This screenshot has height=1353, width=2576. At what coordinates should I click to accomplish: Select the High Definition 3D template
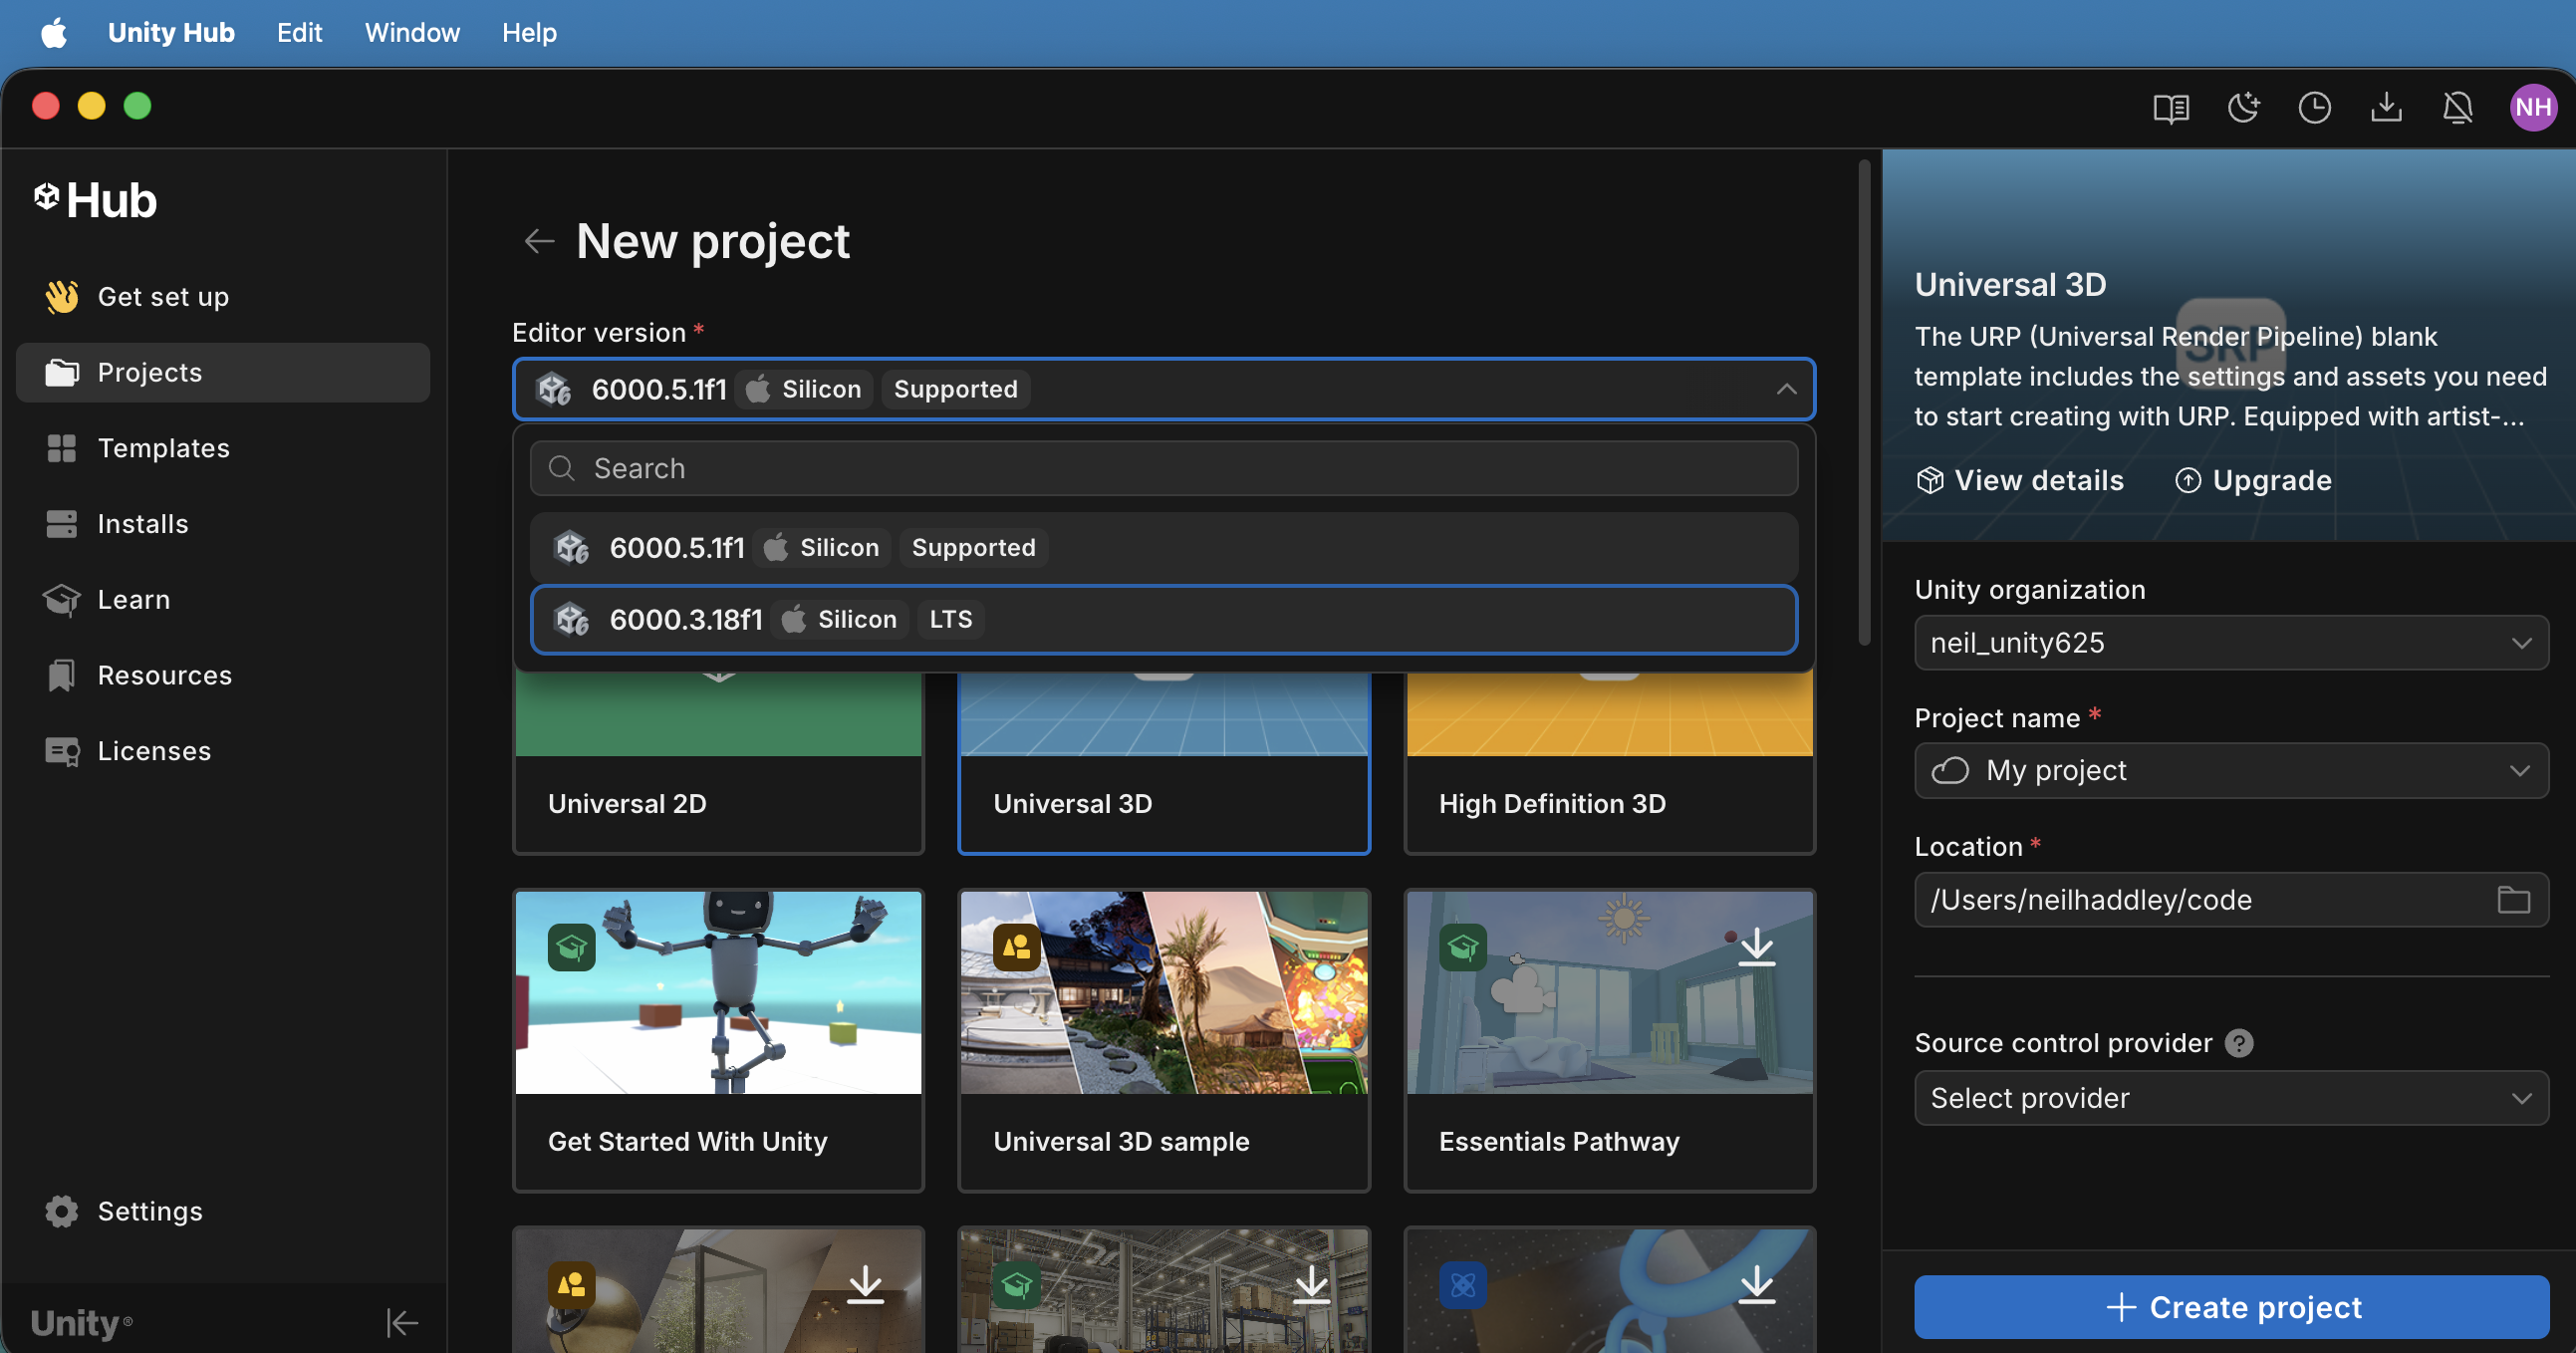point(1609,762)
